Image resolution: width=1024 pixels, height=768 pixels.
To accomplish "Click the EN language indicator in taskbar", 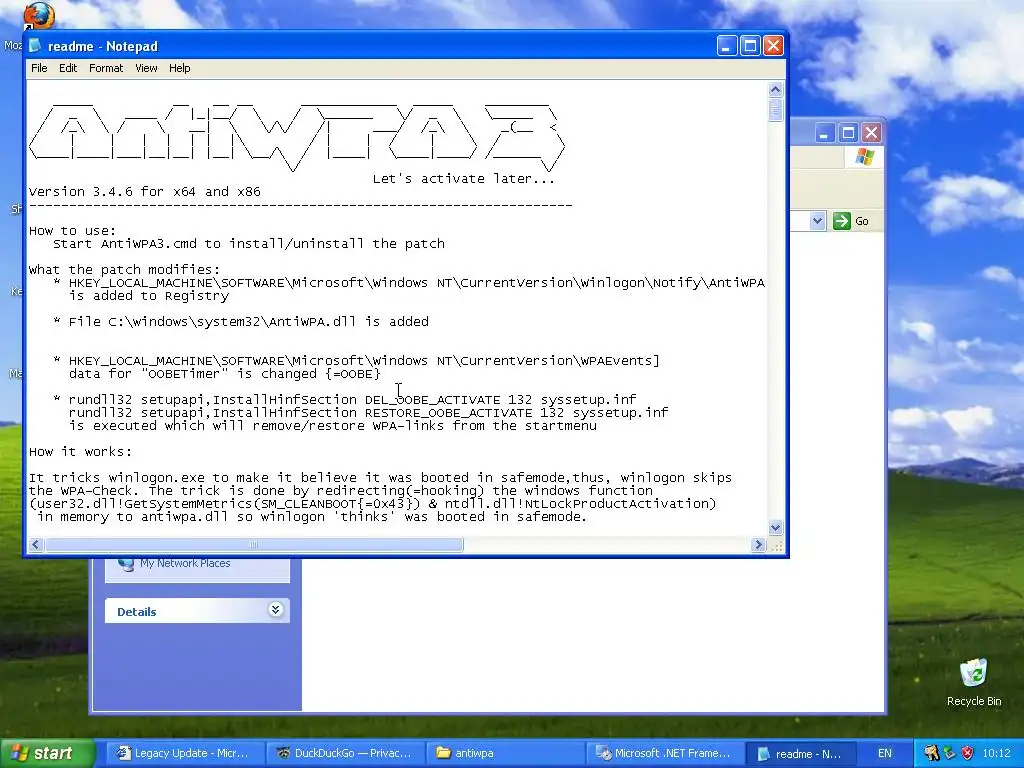I will pyautogui.click(x=884, y=754).
